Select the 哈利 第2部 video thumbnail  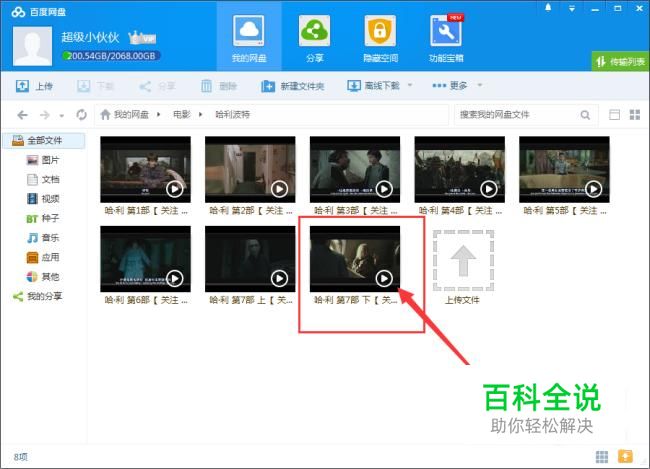pos(250,169)
